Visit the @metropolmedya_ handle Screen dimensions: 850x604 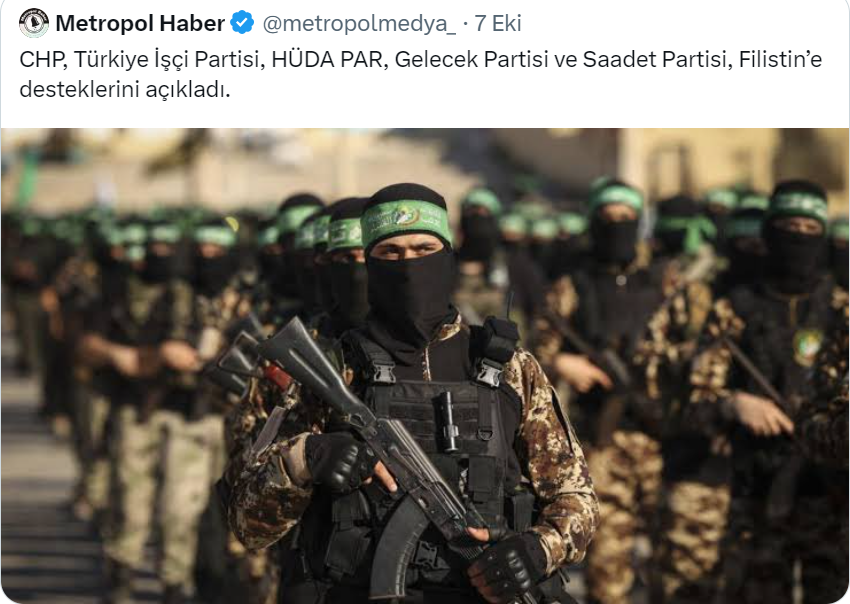pos(359,23)
